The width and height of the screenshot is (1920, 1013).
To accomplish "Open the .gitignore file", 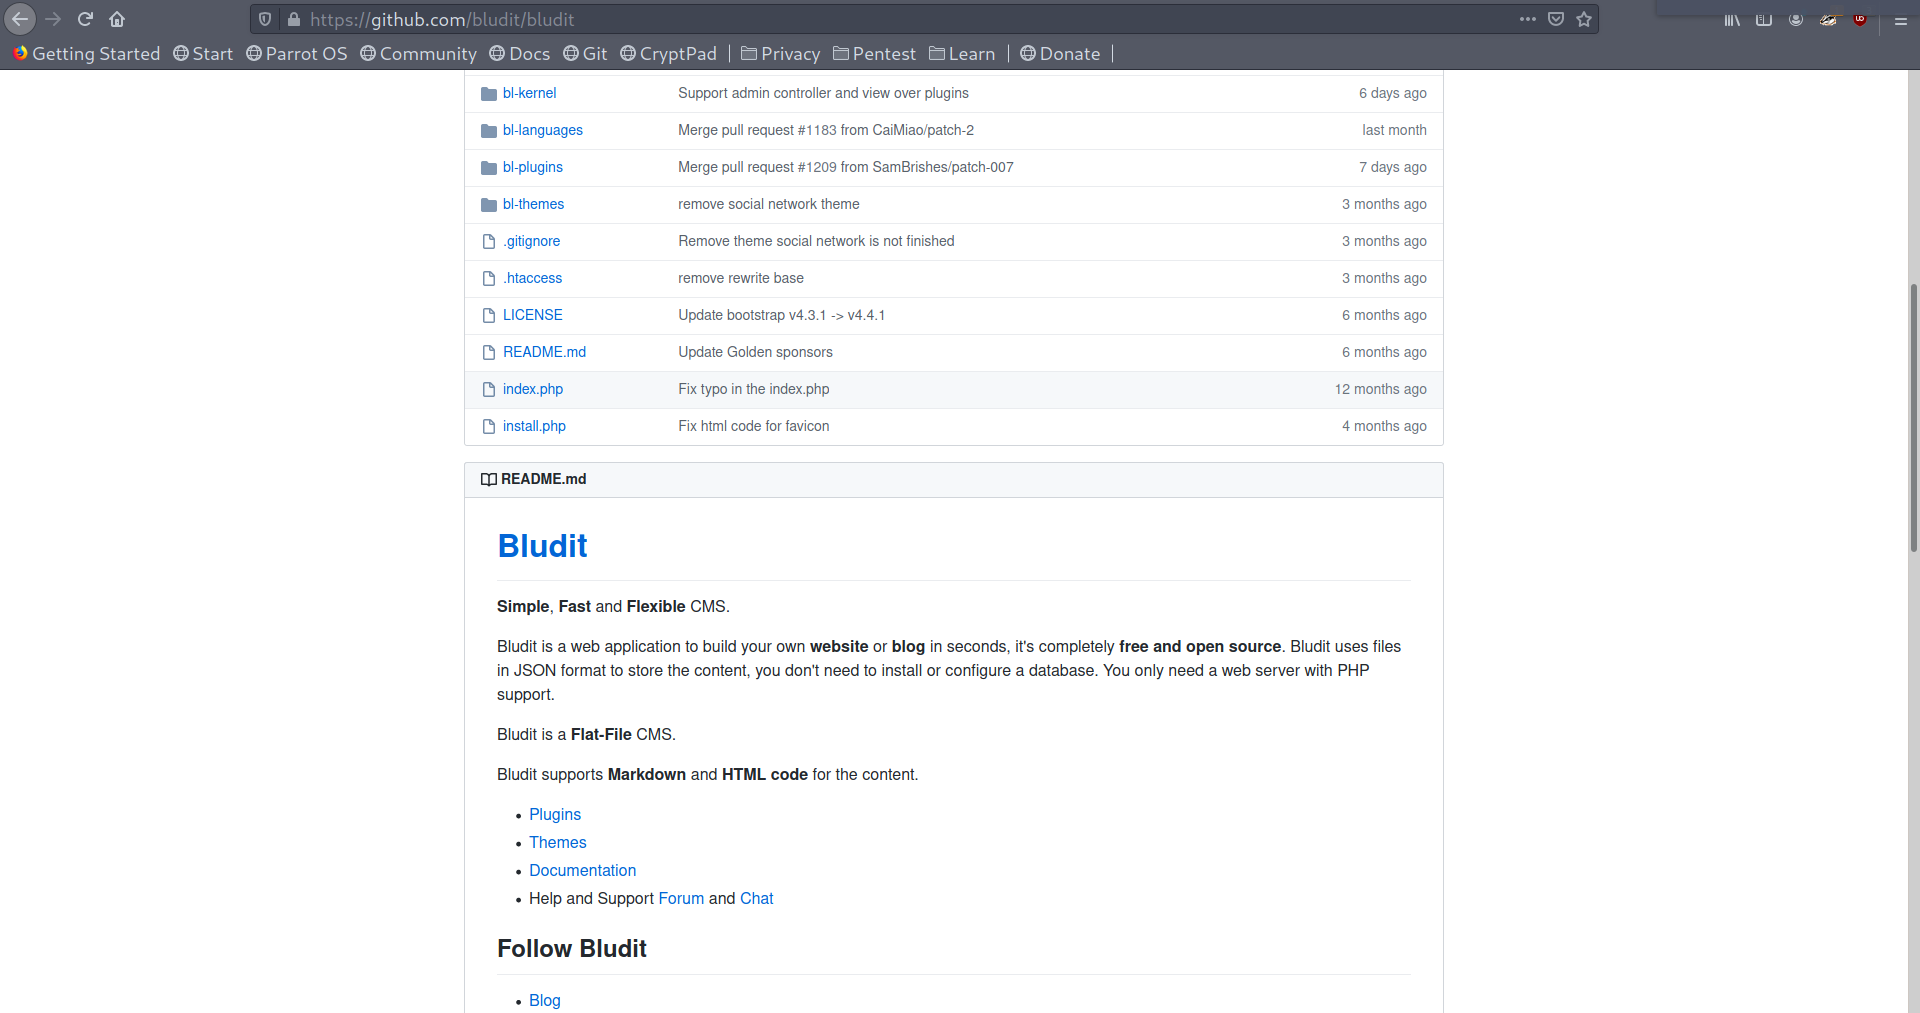I will (x=531, y=241).
